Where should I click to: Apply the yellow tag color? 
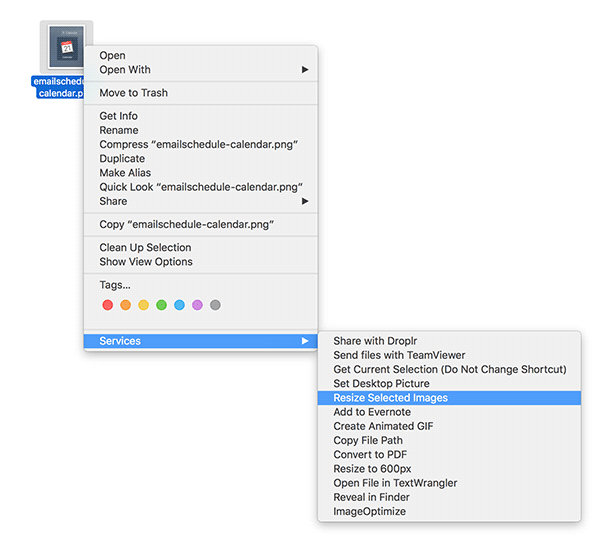point(143,305)
